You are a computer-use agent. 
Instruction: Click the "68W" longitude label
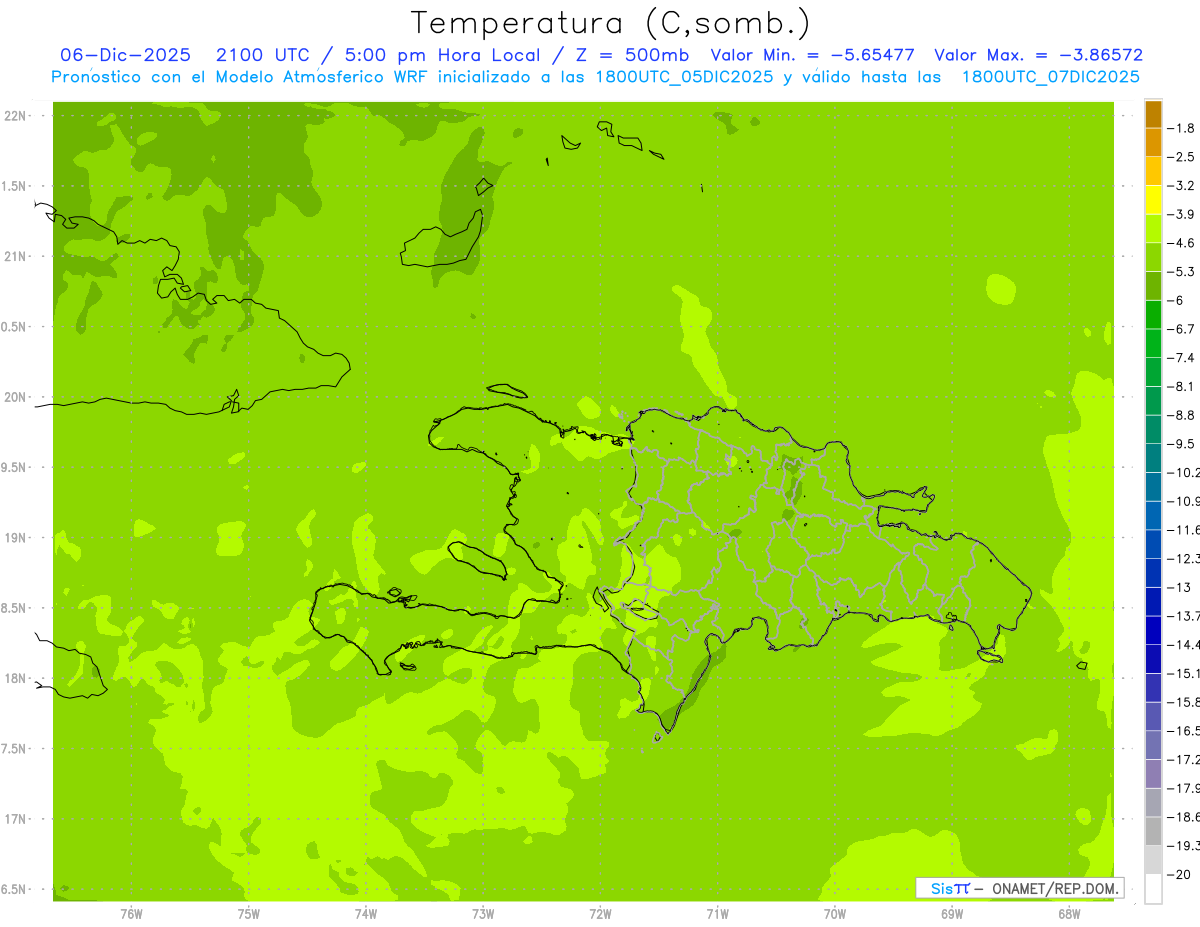[1069, 914]
